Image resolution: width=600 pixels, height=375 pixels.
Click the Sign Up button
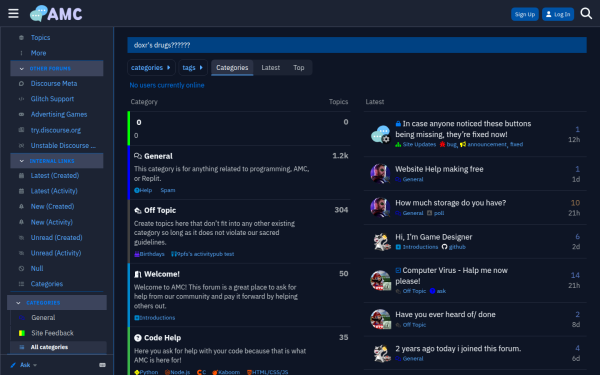coord(525,14)
